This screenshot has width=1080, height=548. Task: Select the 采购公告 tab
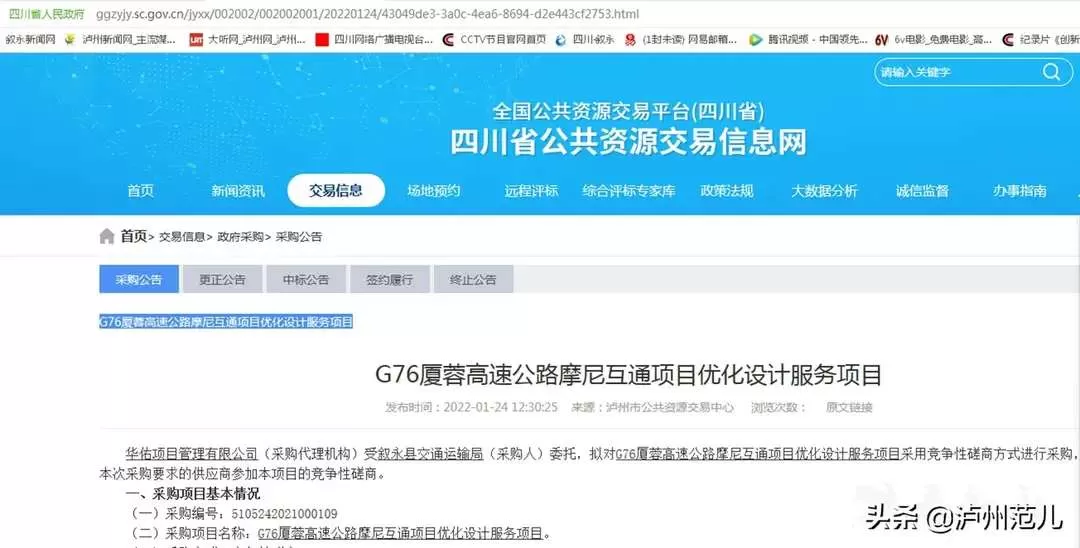(139, 280)
